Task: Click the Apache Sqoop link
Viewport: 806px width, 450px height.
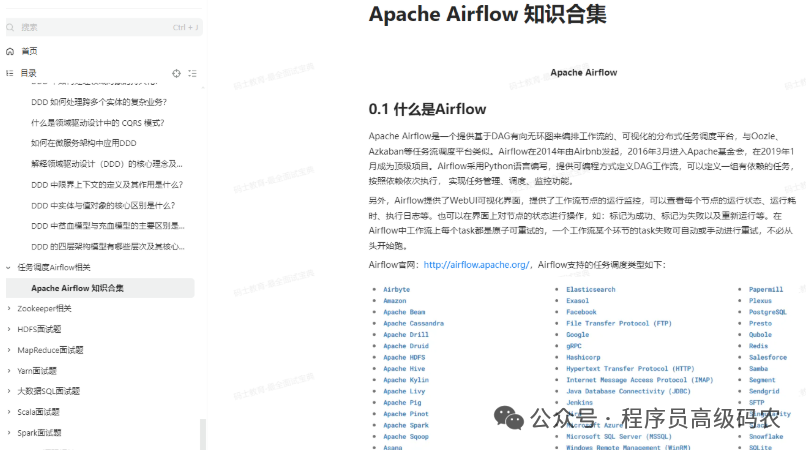Action: (x=406, y=437)
